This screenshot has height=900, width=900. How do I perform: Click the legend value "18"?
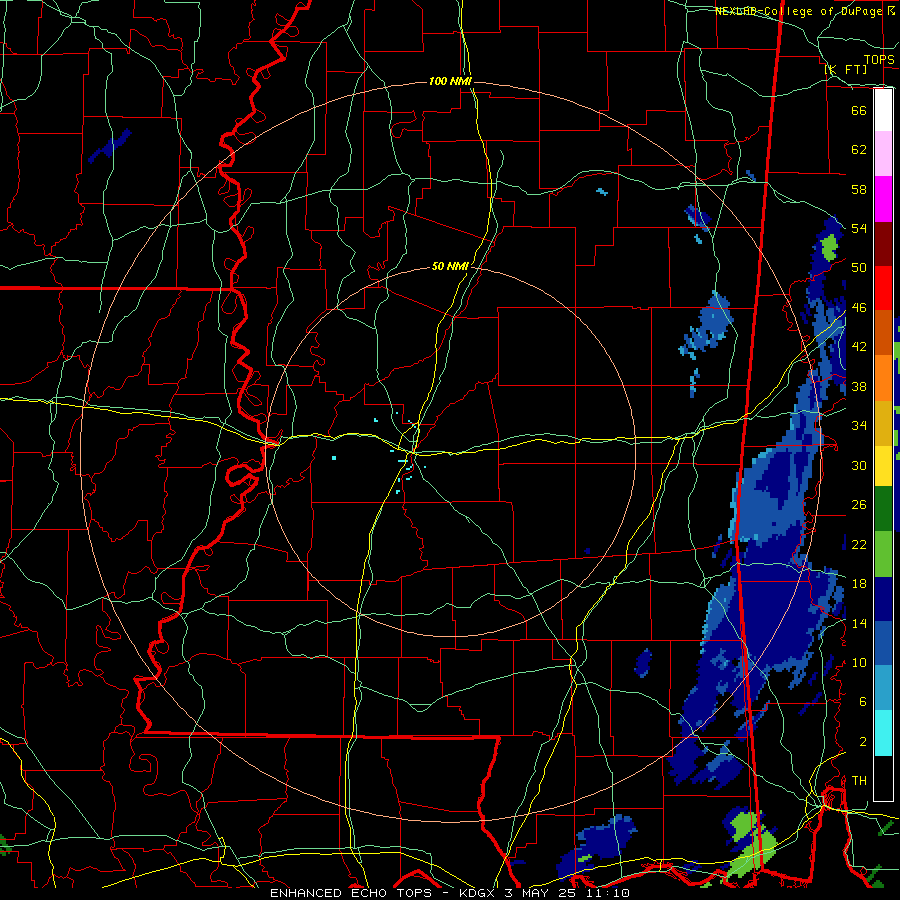pos(859,584)
